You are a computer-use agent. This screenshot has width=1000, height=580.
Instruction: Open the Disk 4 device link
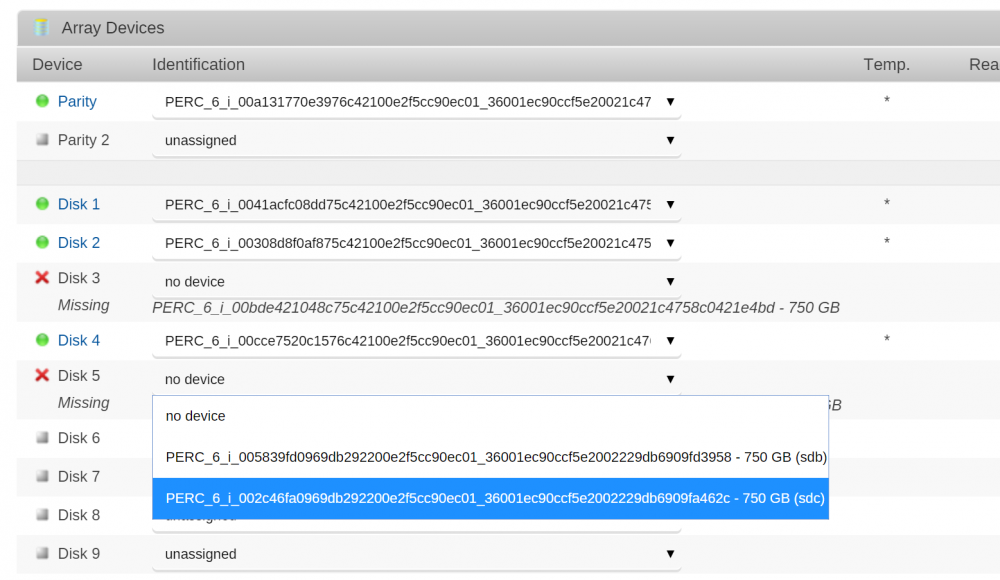(x=78, y=340)
